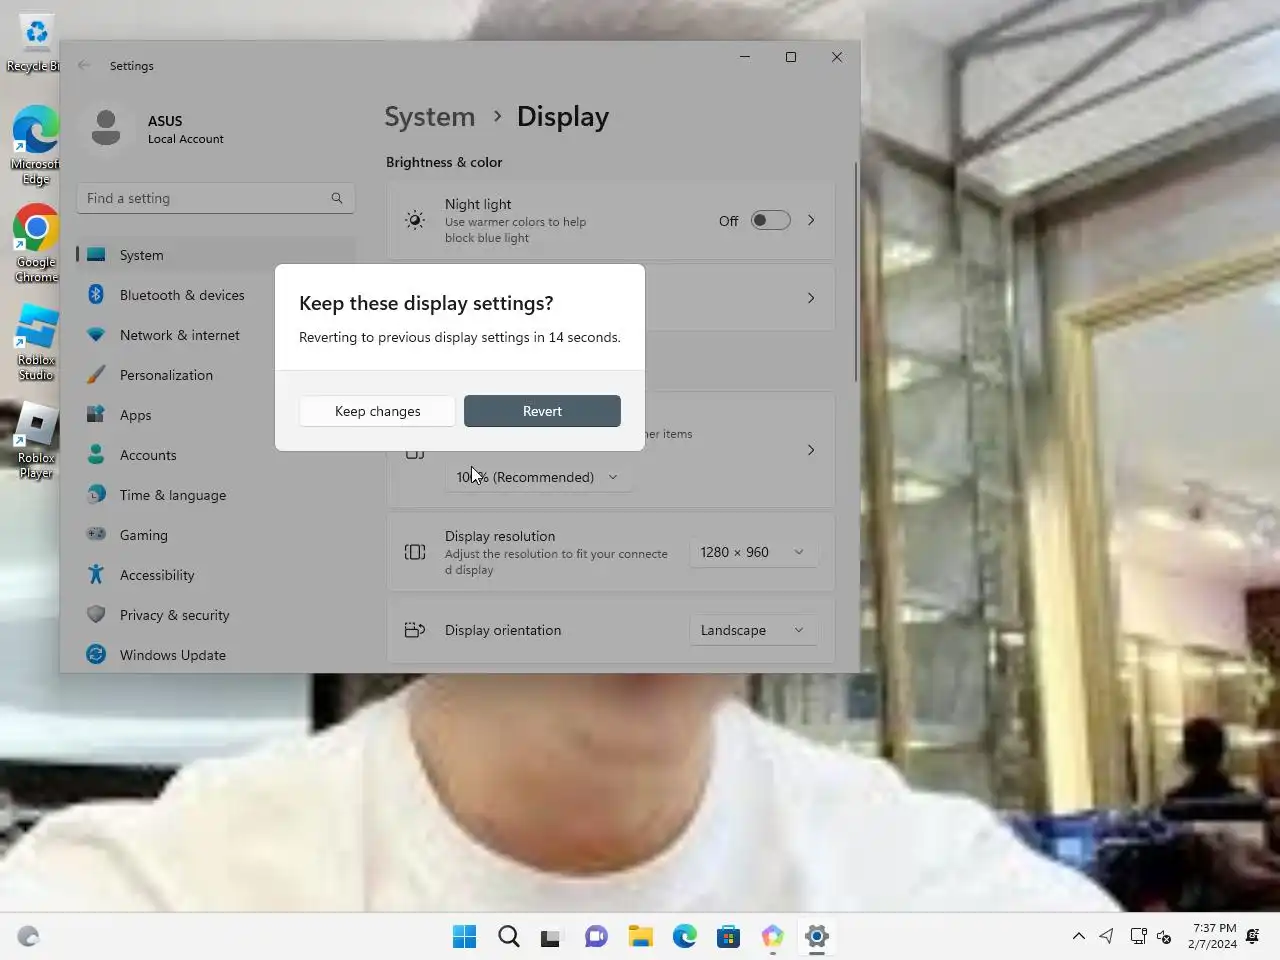The width and height of the screenshot is (1280, 960).
Task: Click the Network wifi icon in sidebar
Action: (x=96, y=335)
